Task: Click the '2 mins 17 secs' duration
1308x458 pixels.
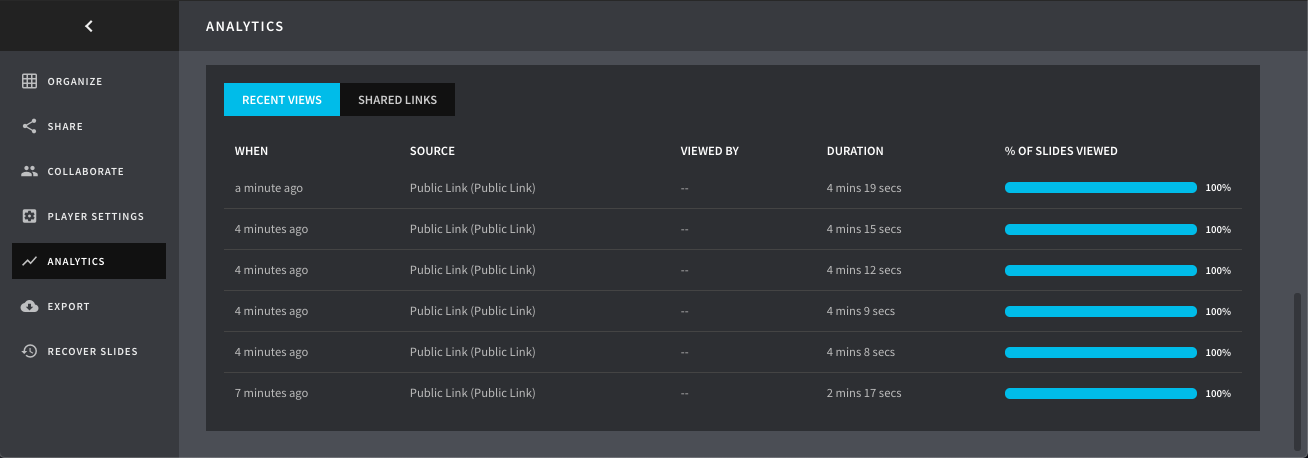Action: click(x=864, y=393)
